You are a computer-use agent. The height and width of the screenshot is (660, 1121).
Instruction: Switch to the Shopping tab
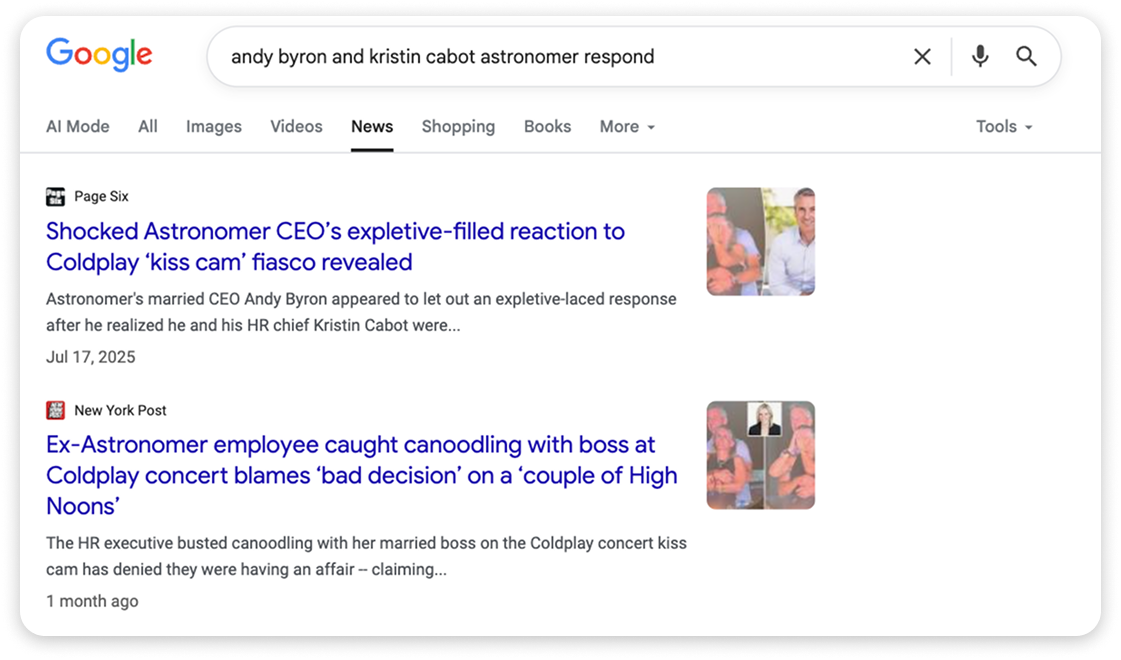(458, 126)
